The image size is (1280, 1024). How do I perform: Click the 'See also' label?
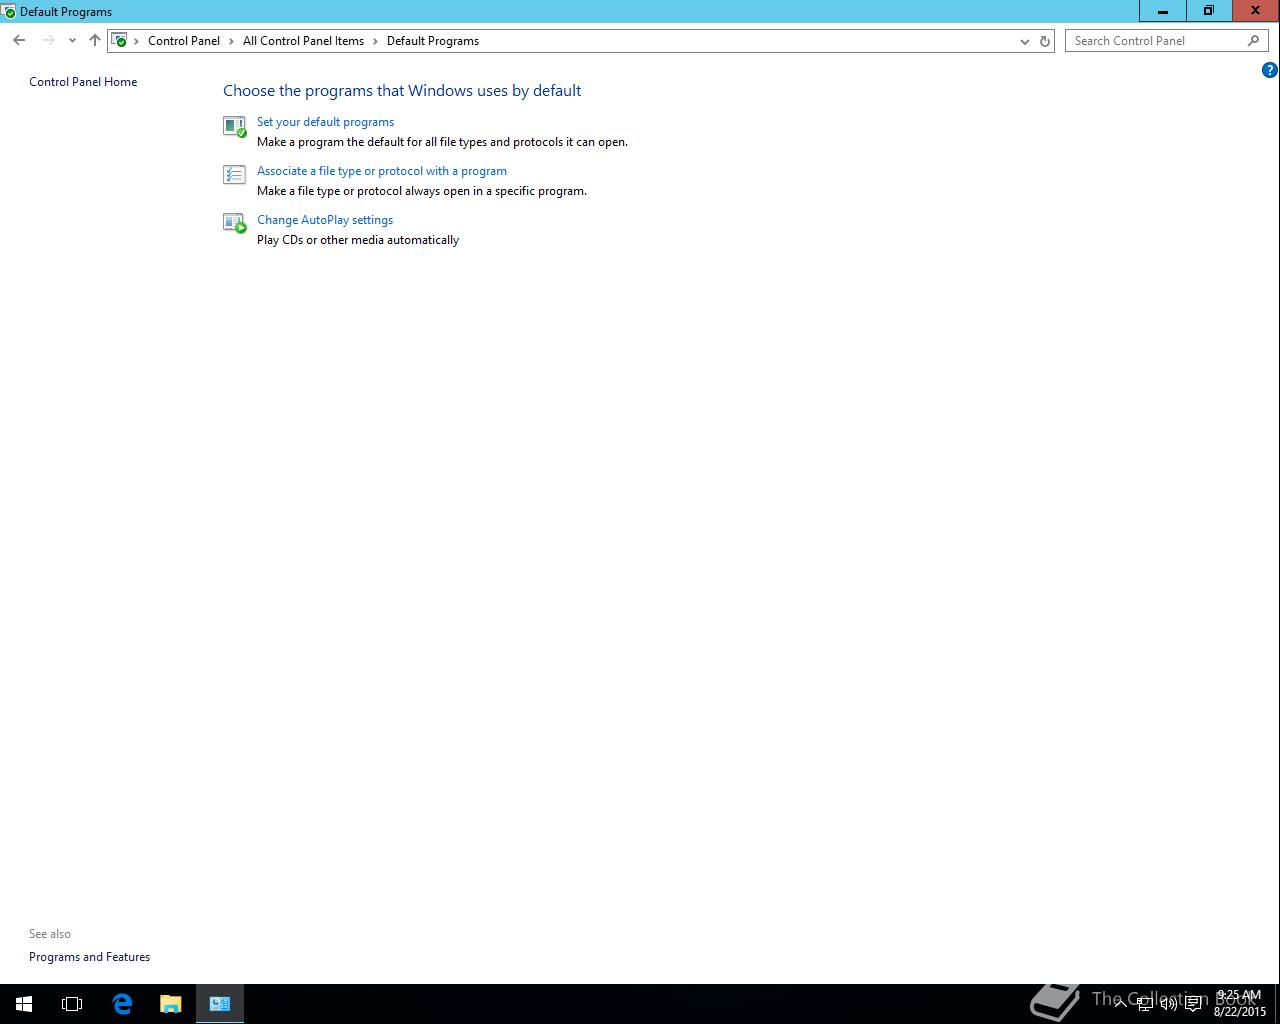(50, 934)
